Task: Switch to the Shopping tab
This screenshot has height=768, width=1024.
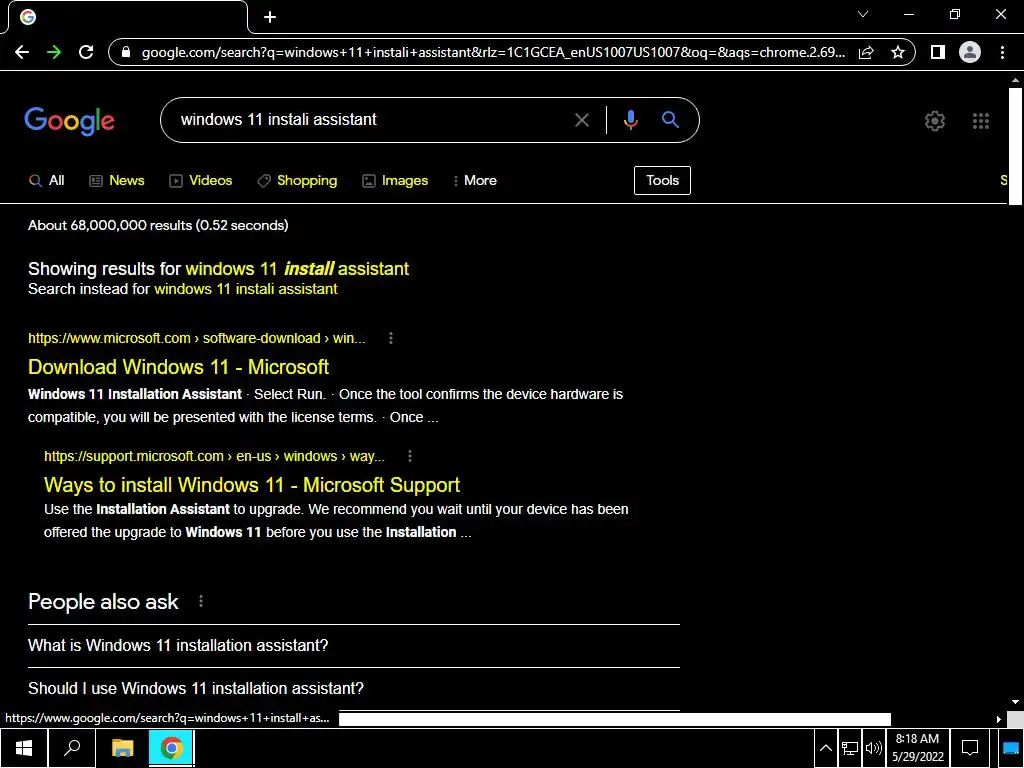Action: [x=297, y=181]
